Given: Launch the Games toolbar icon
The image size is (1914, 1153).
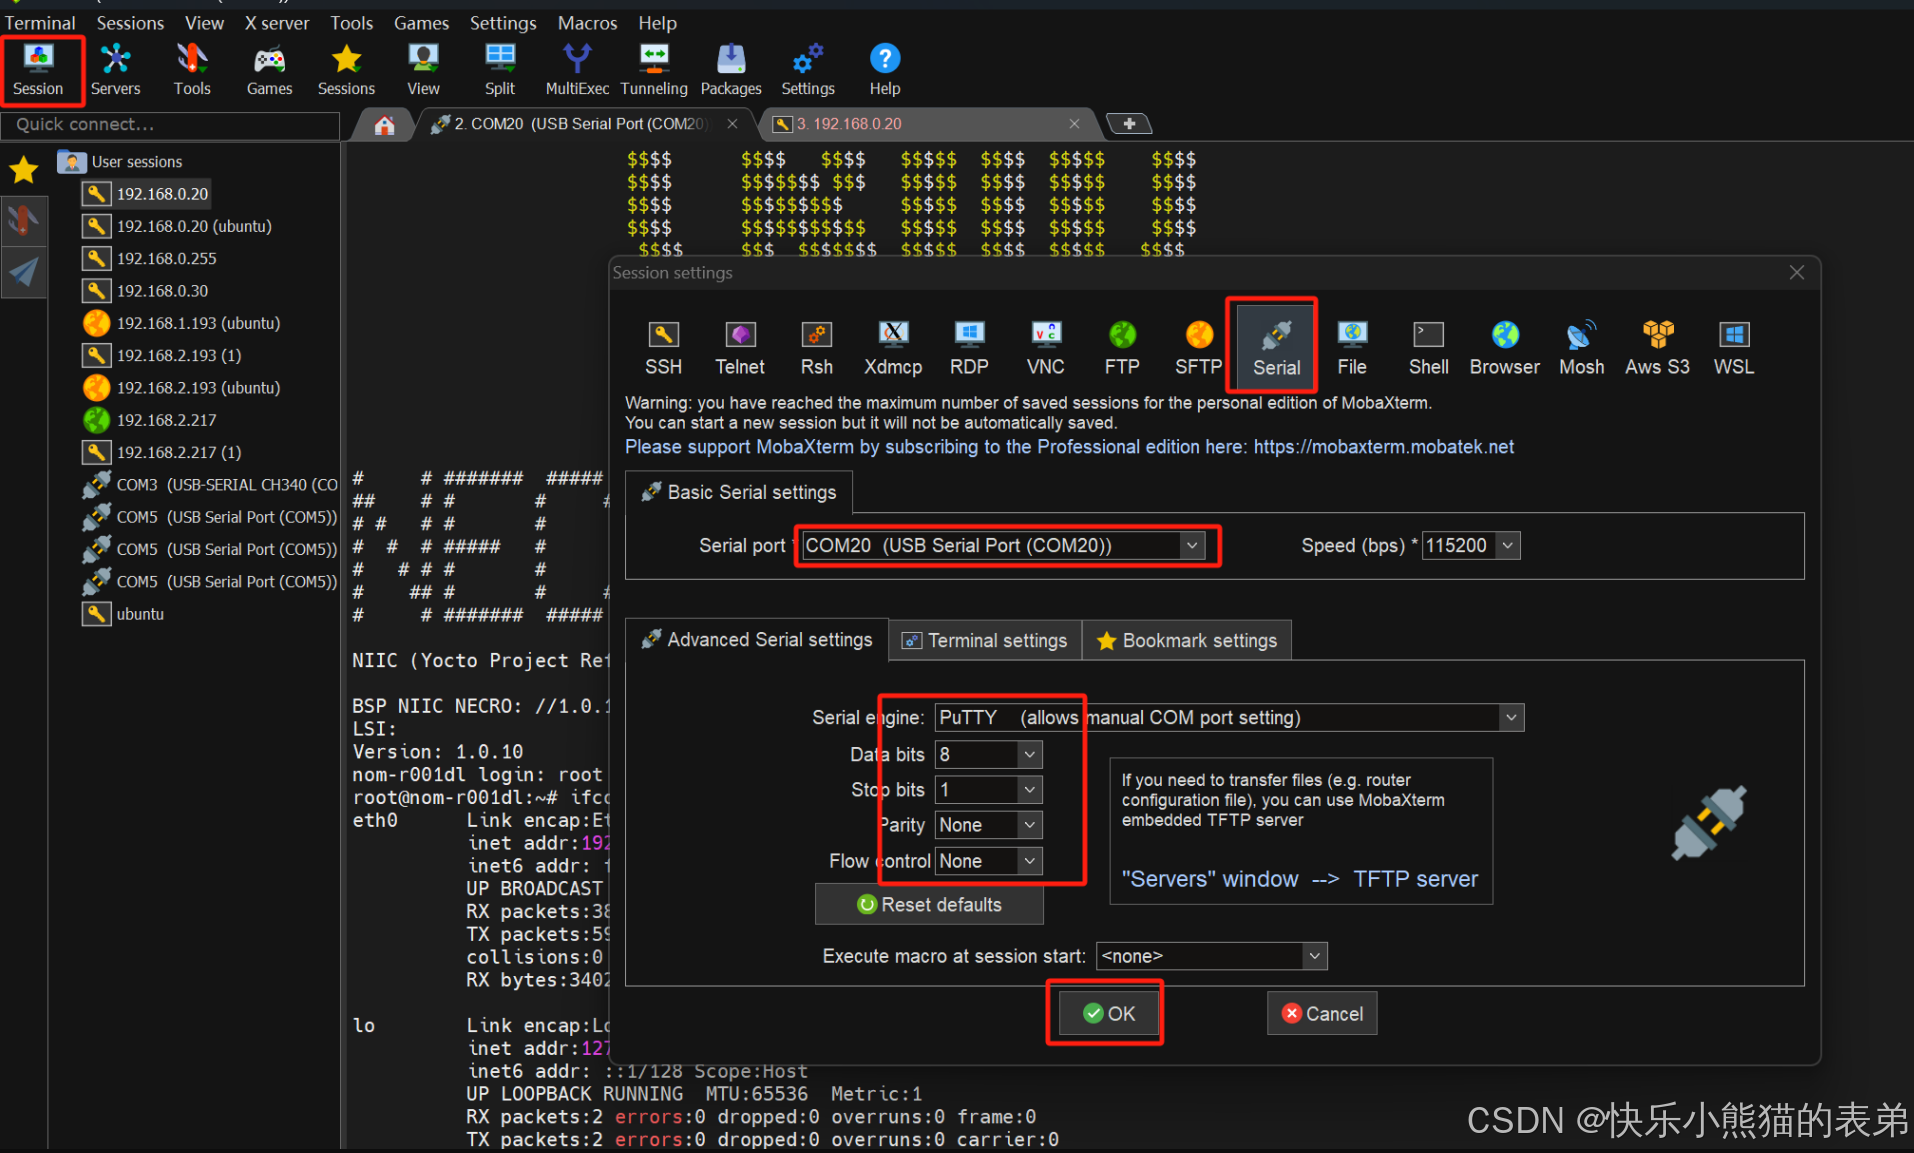Looking at the screenshot, I should coord(270,70).
